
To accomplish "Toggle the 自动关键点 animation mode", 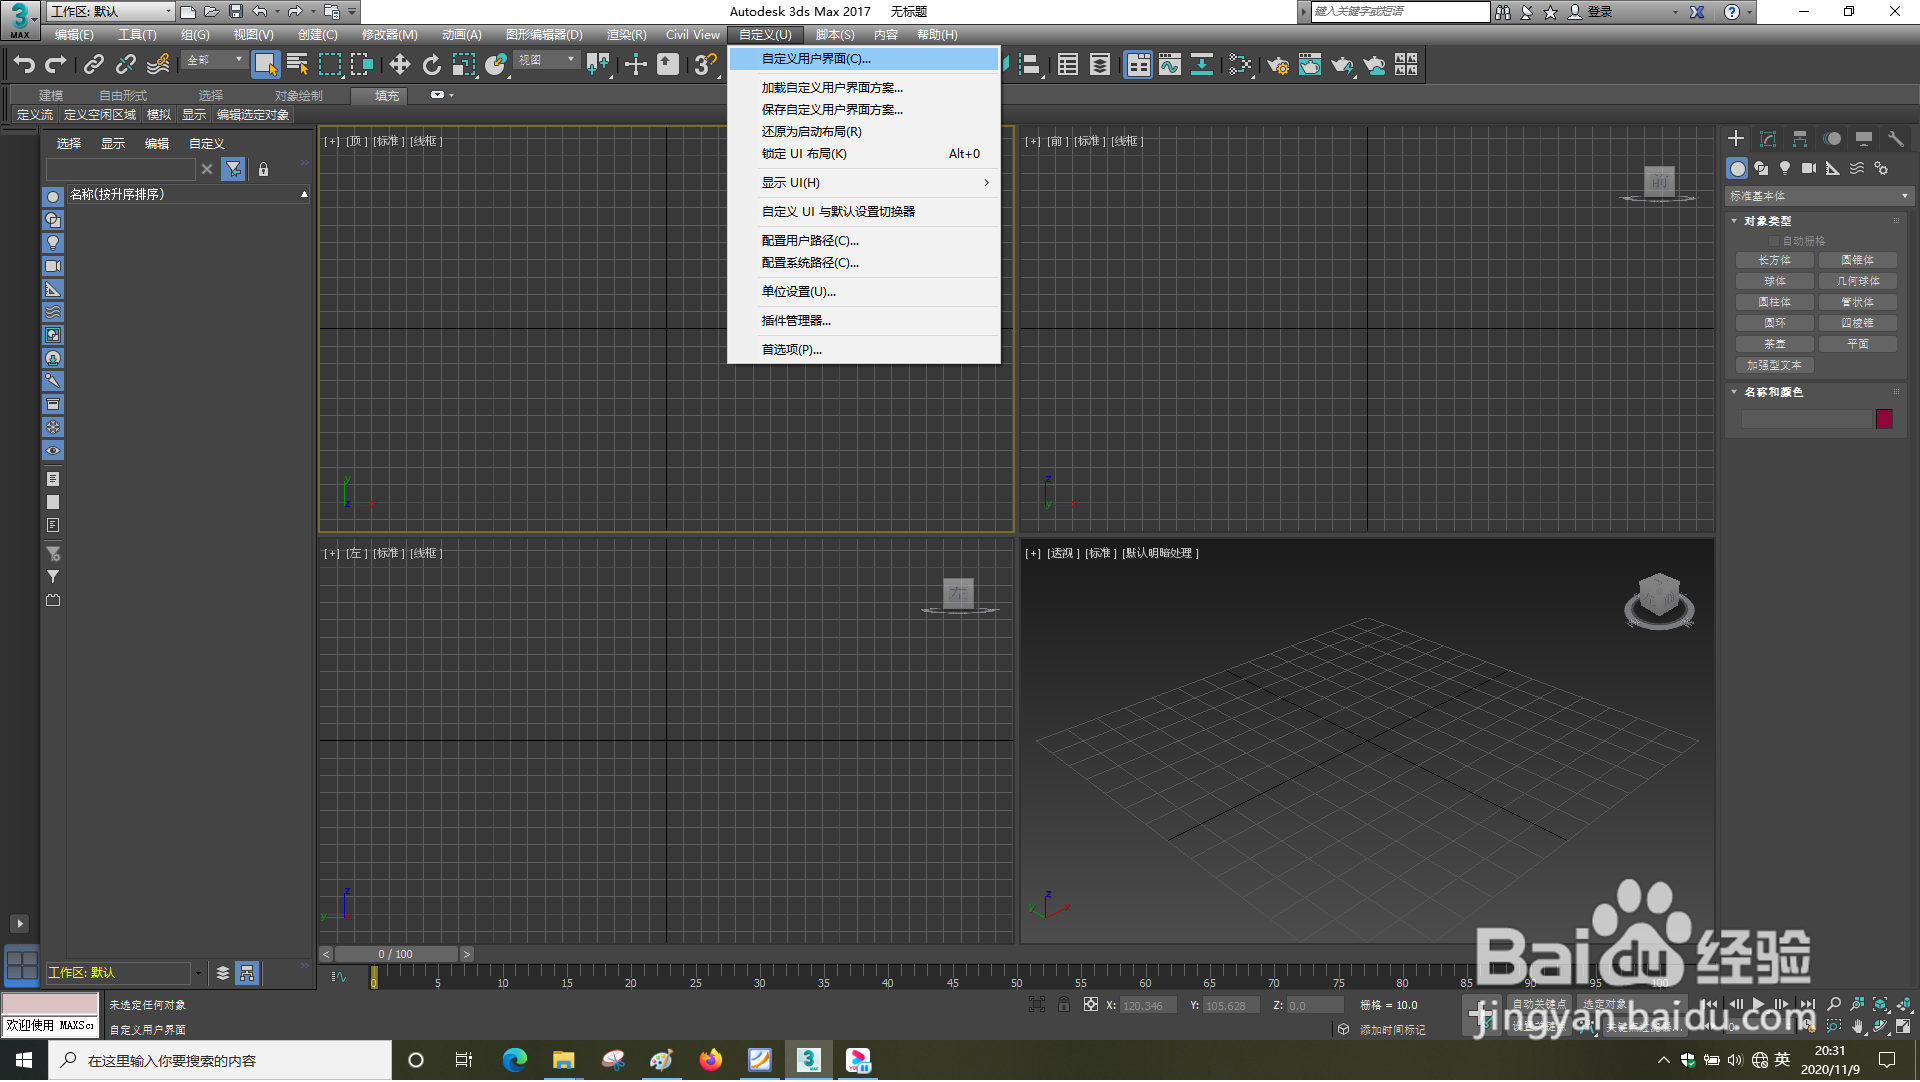I will tap(1541, 1005).
